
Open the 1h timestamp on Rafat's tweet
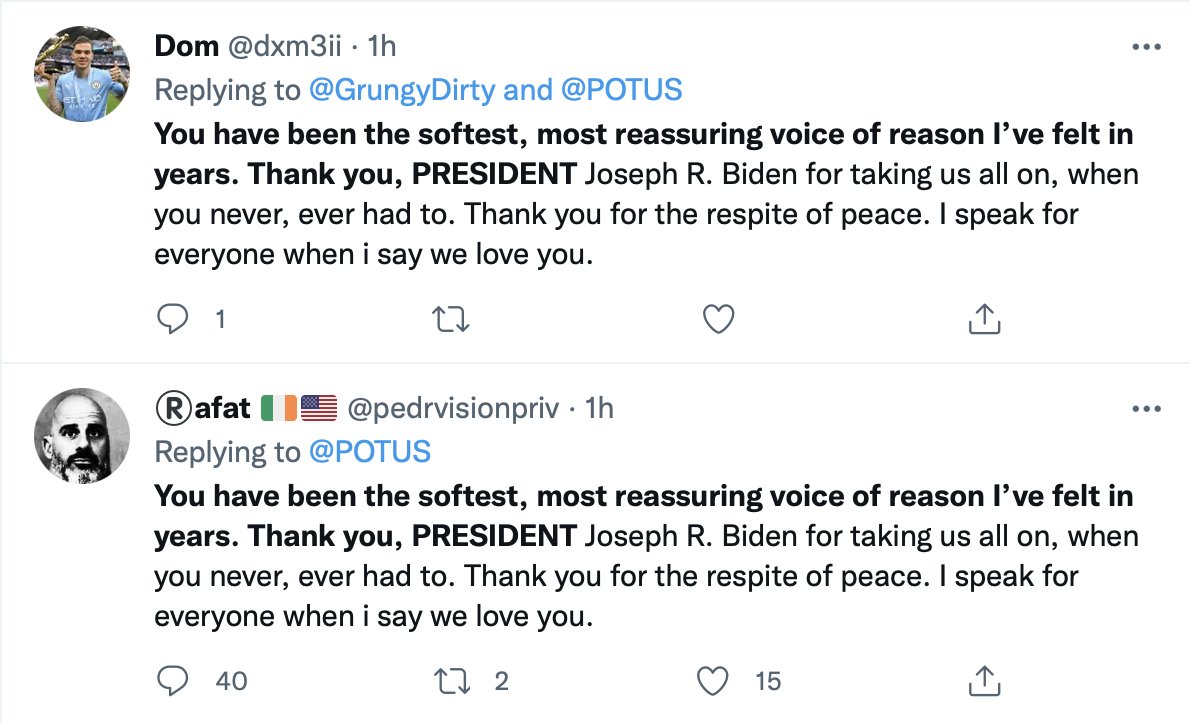click(599, 408)
